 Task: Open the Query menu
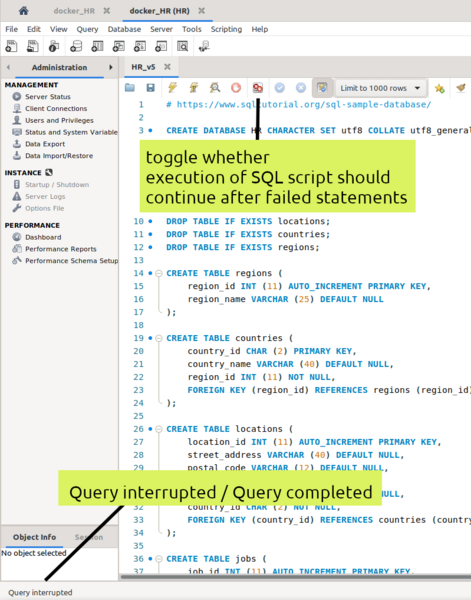87,29
